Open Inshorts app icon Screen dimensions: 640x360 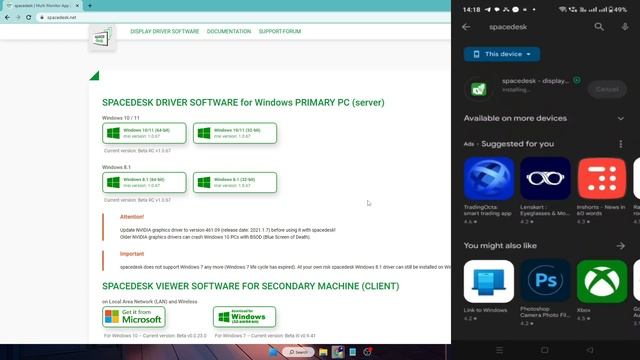(602, 178)
